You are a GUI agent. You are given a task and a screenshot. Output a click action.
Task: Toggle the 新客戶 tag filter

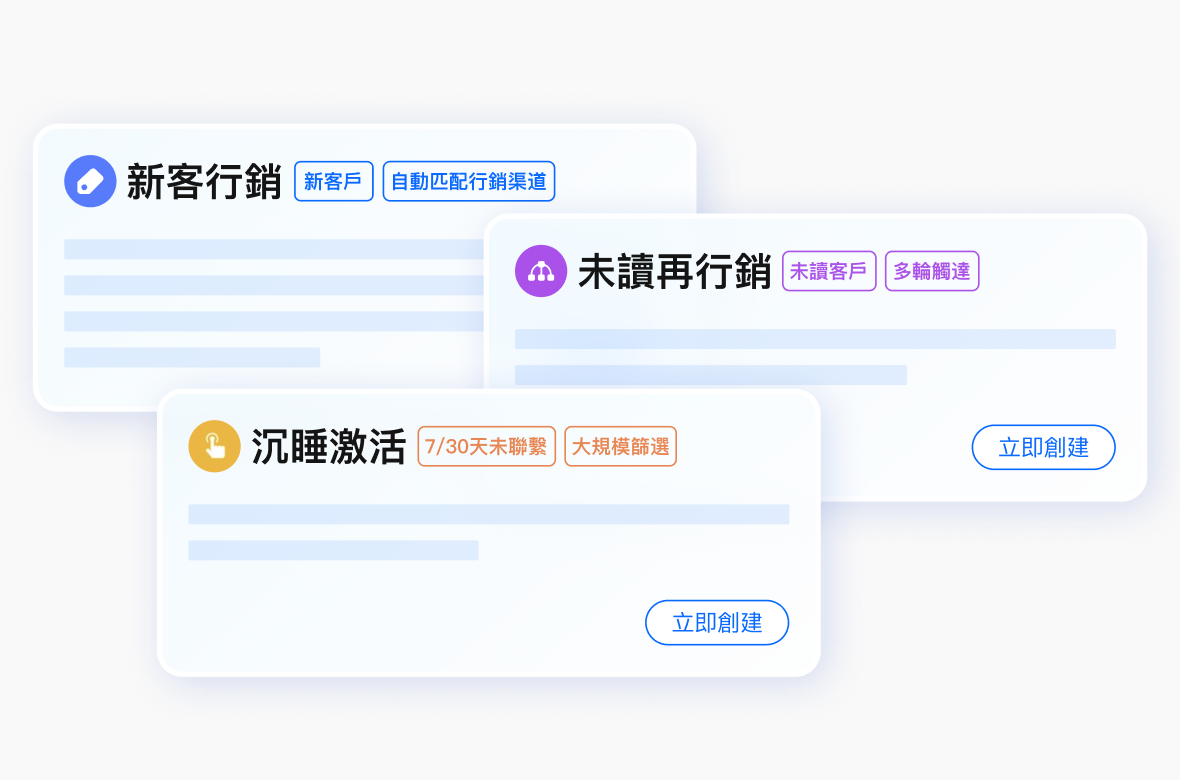point(333,181)
